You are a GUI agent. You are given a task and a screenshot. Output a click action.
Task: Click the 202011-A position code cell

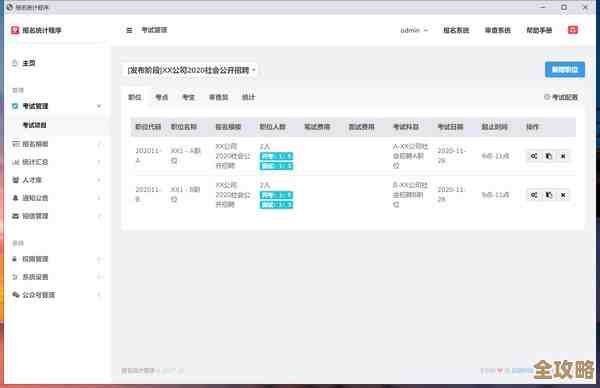tap(148, 156)
